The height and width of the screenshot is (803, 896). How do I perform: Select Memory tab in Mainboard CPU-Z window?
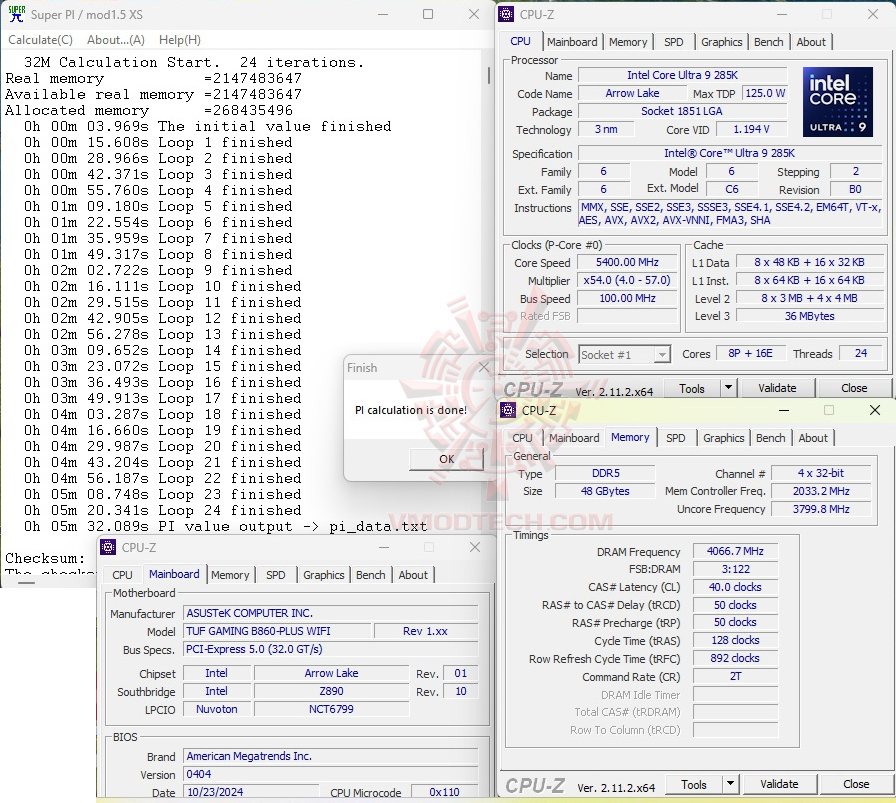pyautogui.click(x=230, y=575)
